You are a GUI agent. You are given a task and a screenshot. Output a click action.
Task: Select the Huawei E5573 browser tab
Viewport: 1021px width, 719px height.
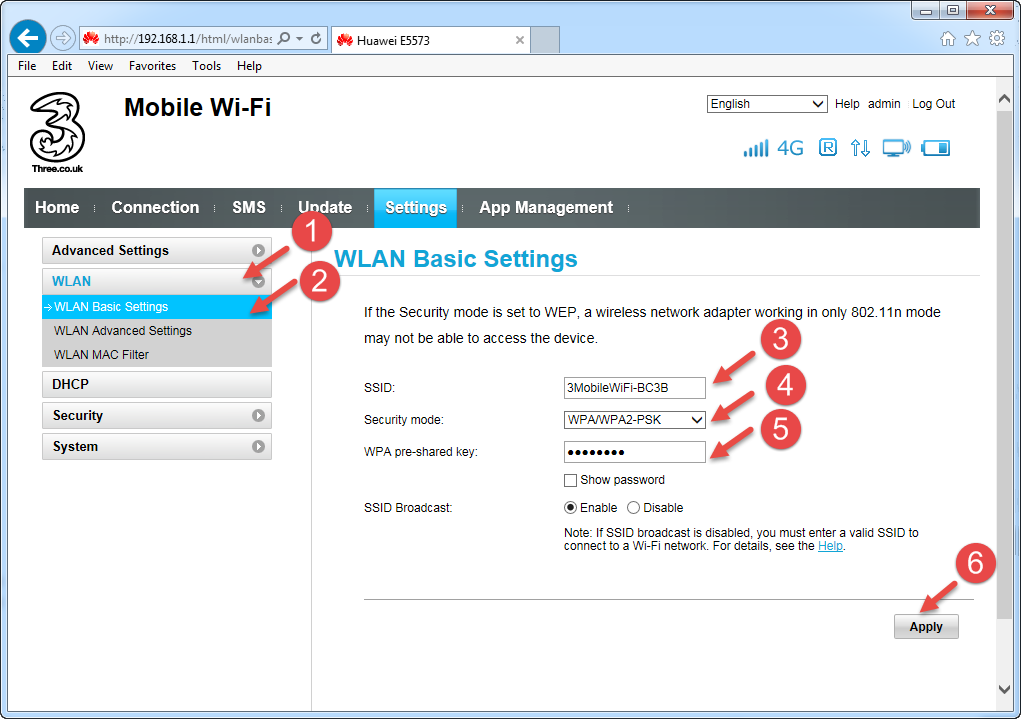coord(431,40)
